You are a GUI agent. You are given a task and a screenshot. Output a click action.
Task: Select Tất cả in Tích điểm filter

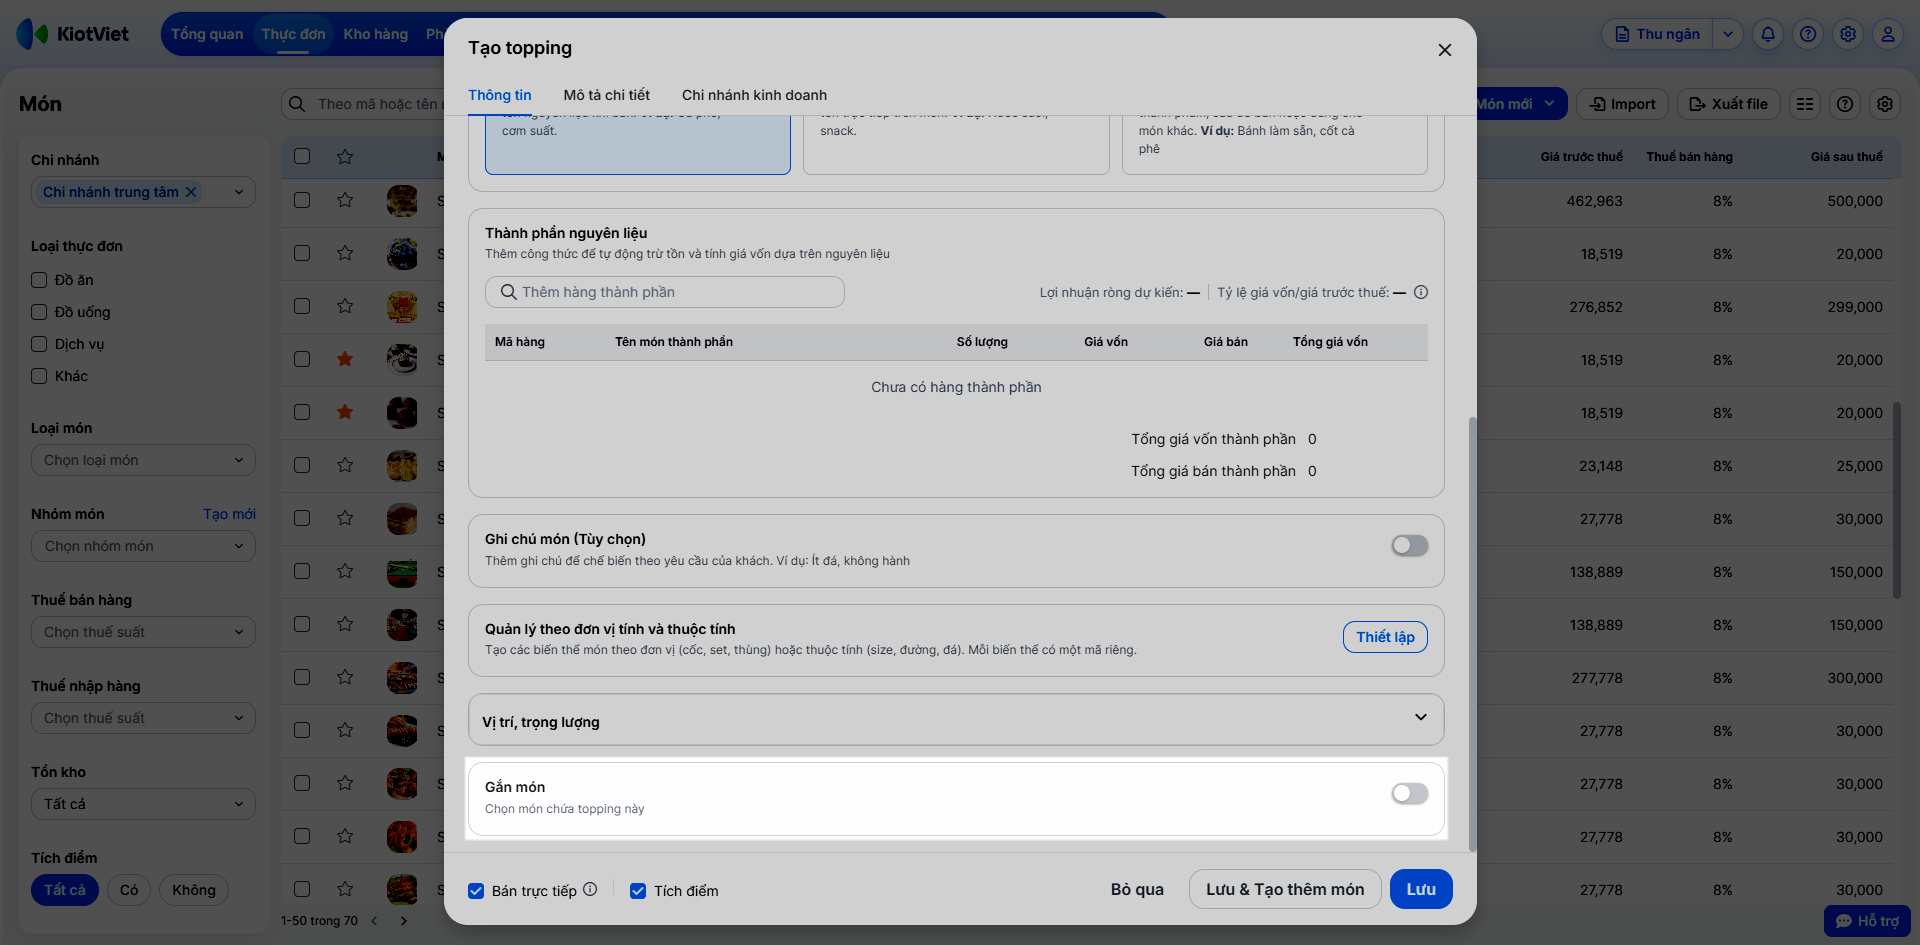pos(65,890)
